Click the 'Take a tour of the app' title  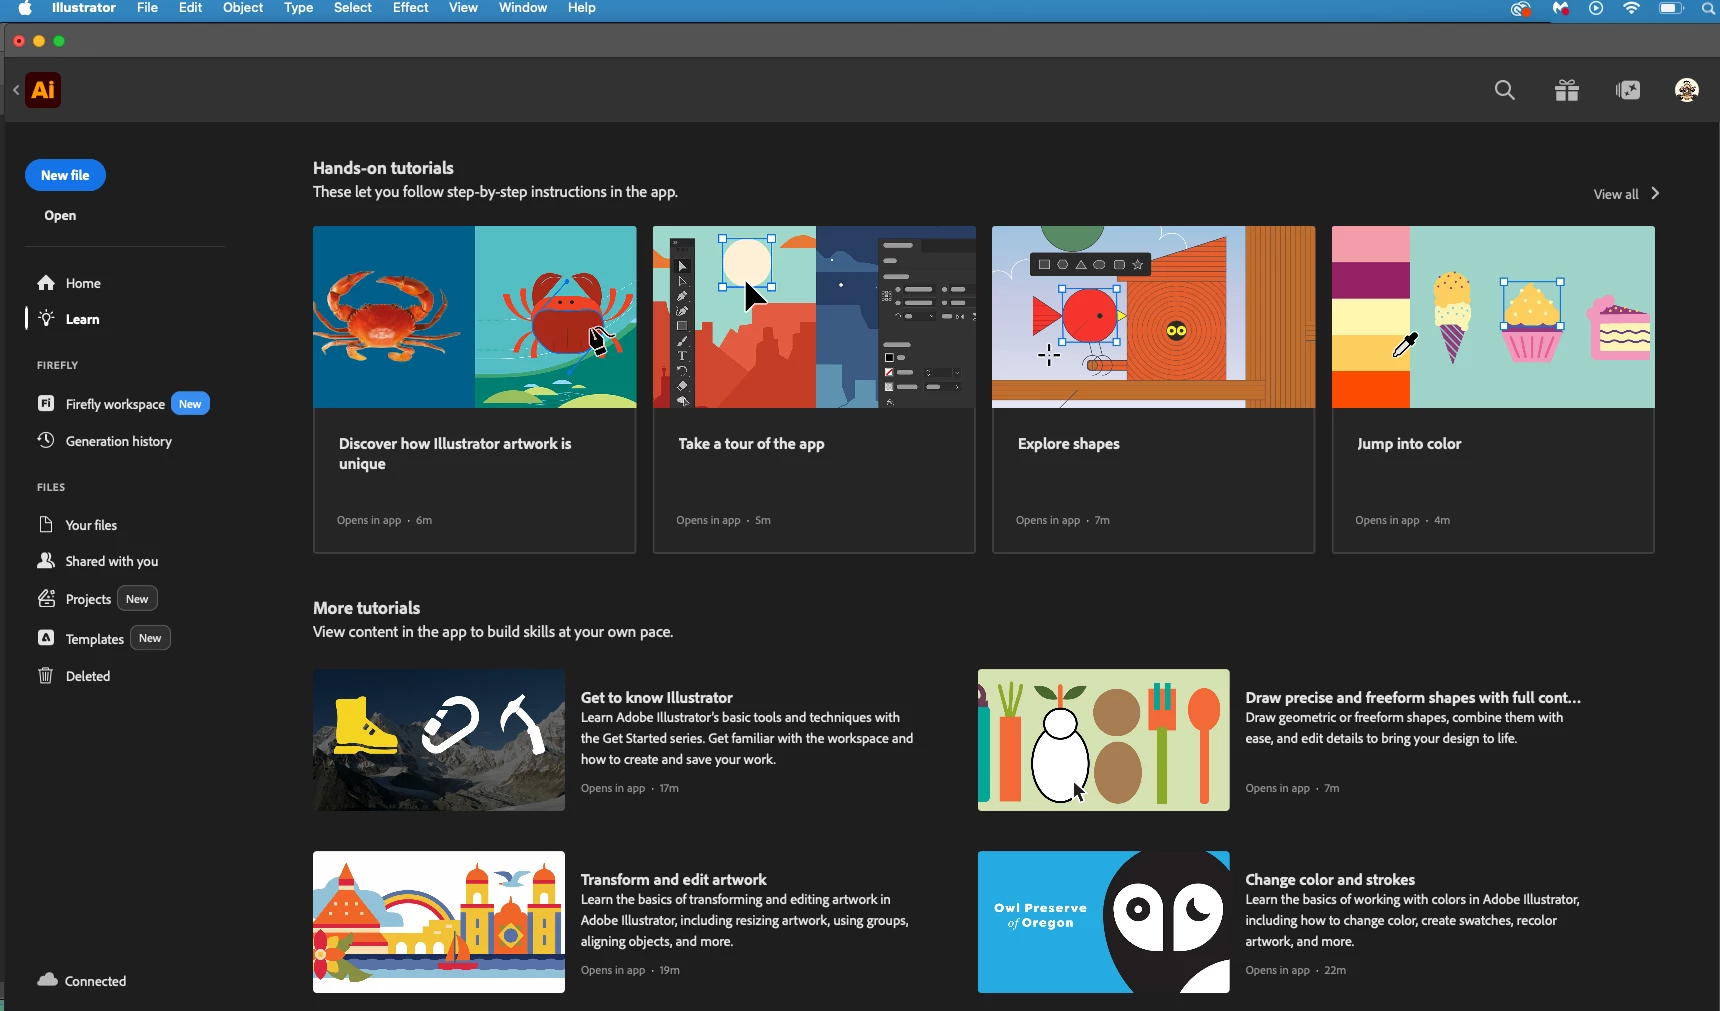point(751,444)
